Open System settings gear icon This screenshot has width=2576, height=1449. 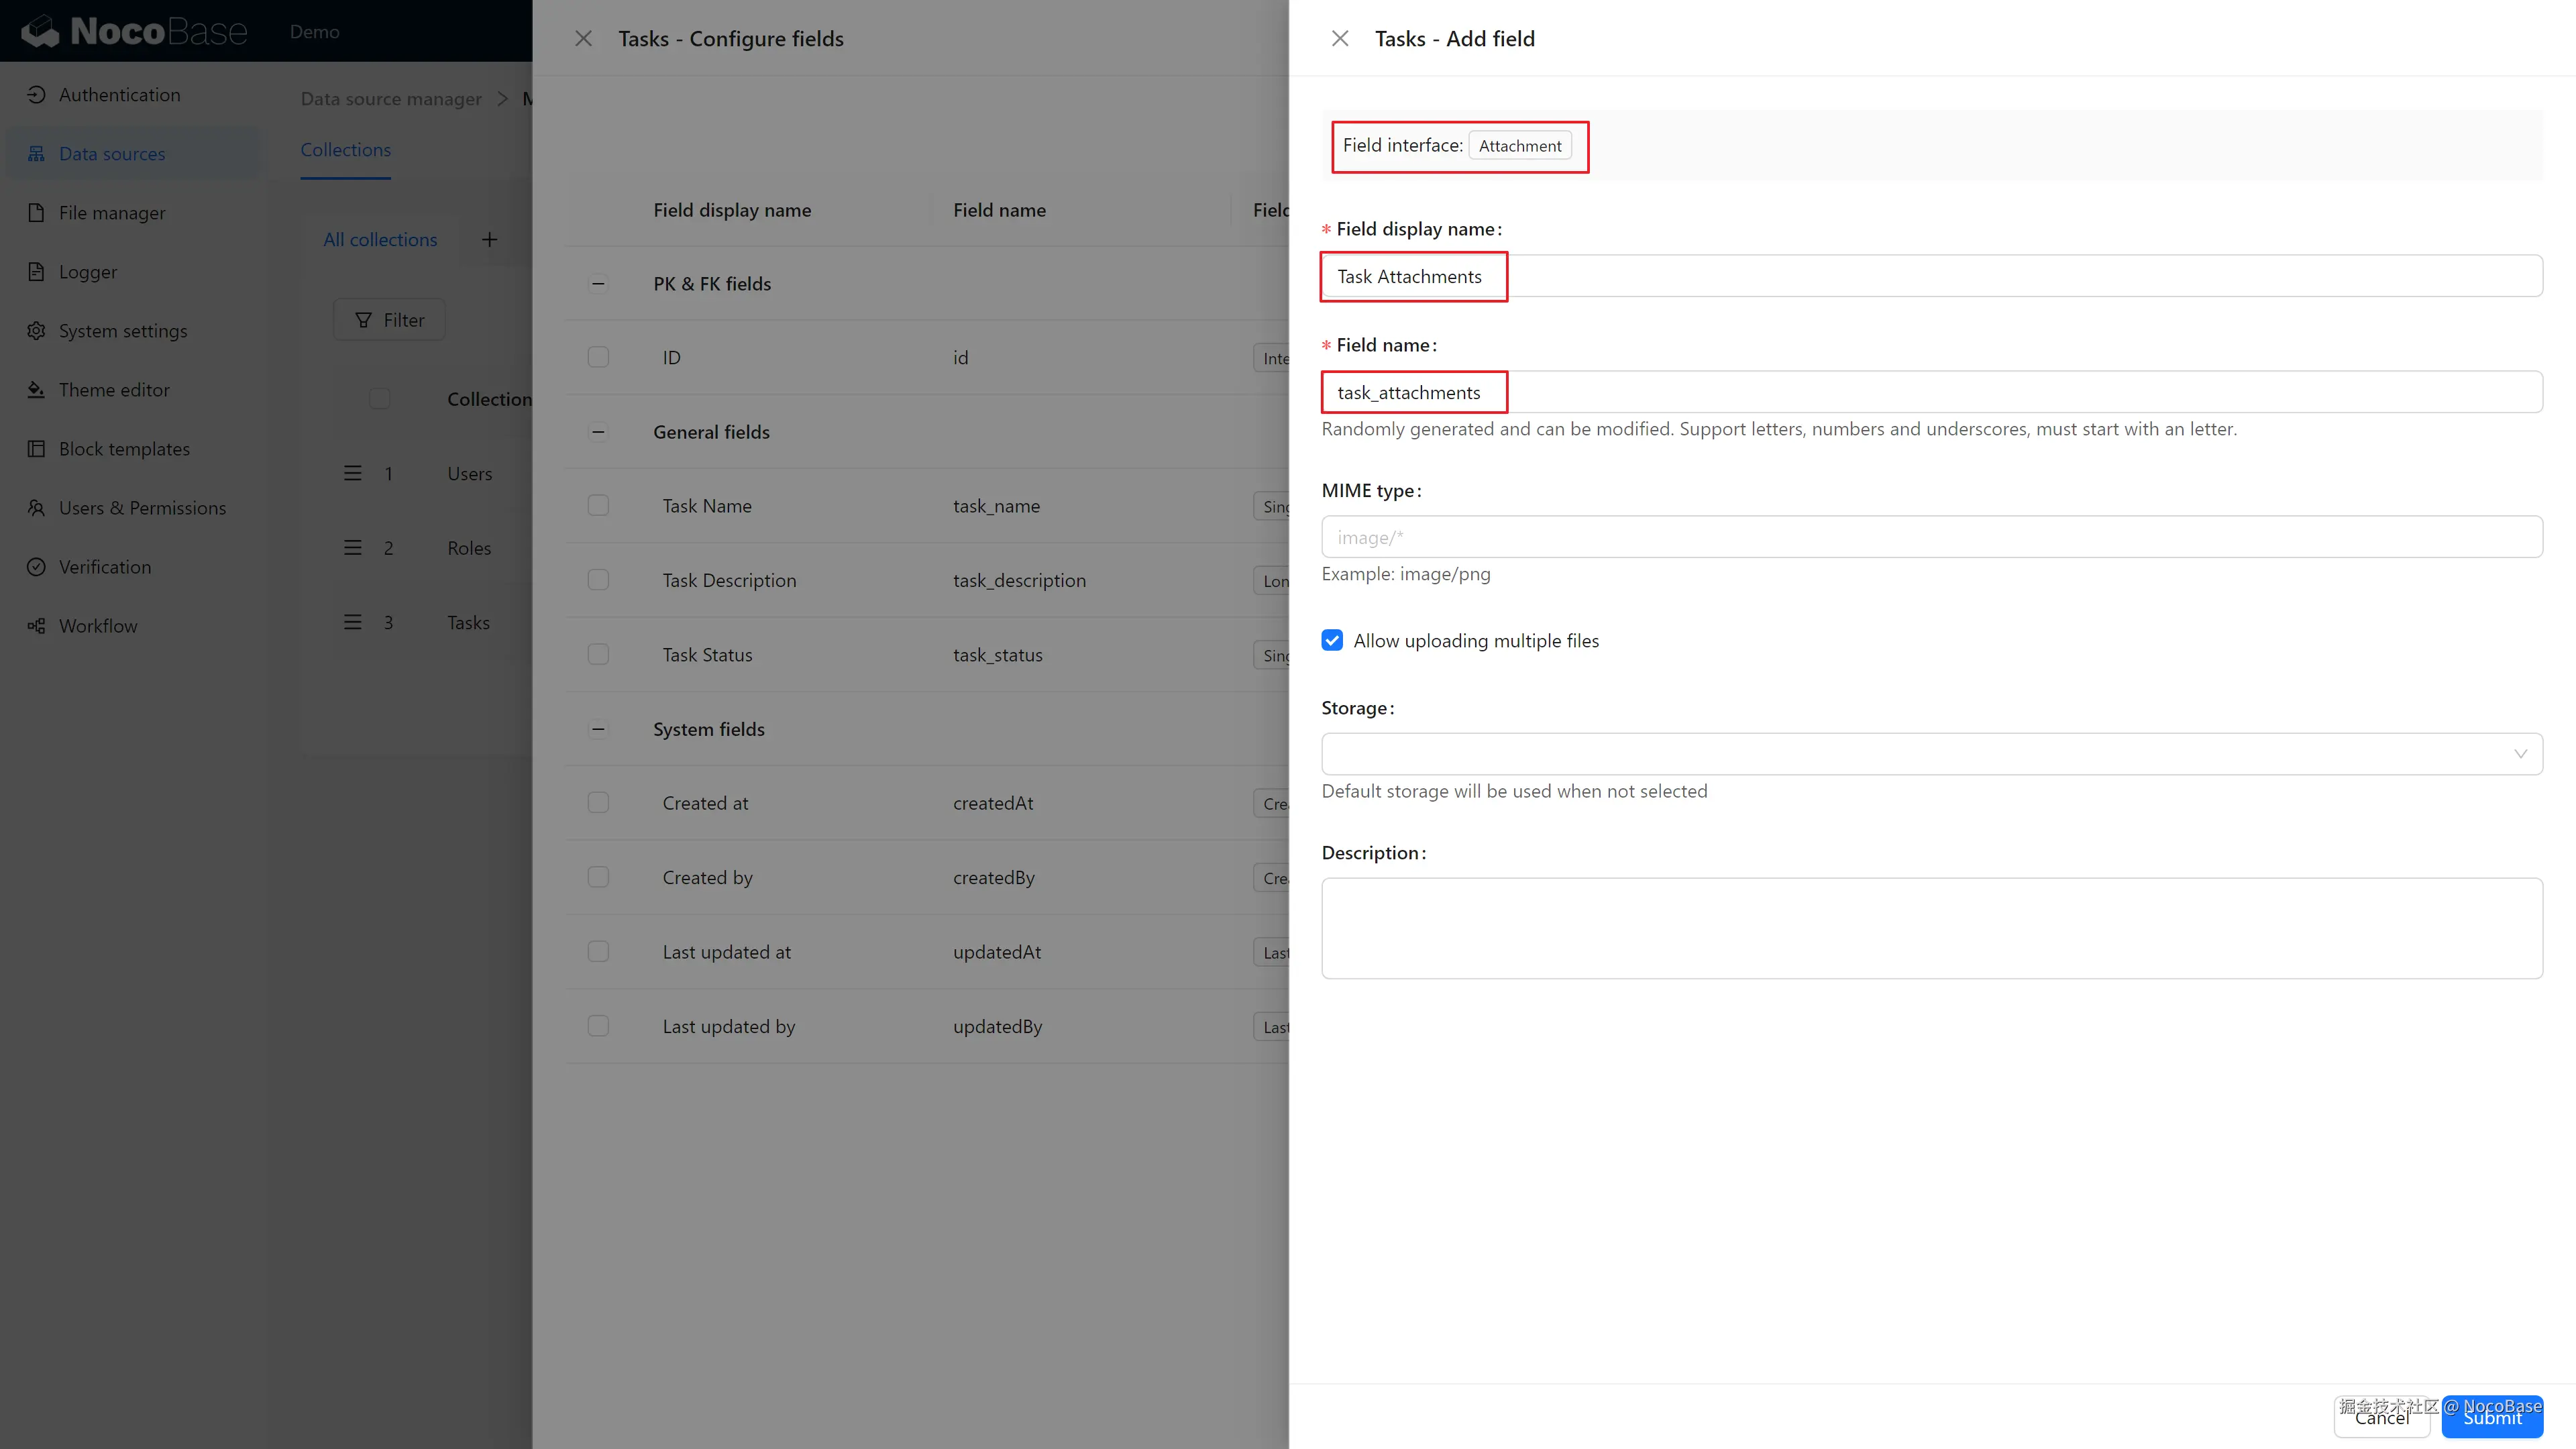point(36,331)
